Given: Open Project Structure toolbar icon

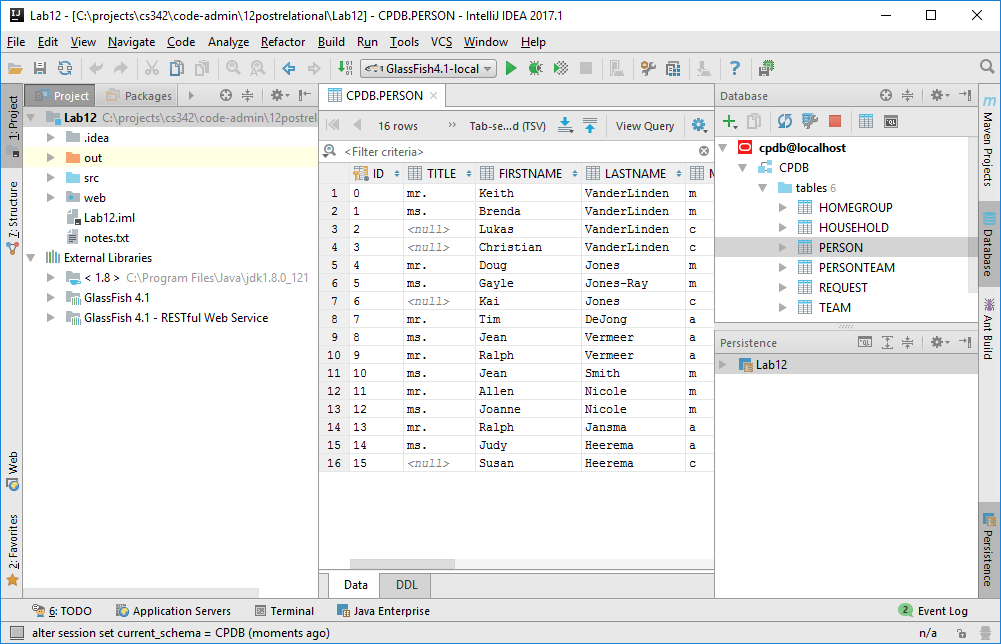Looking at the screenshot, I should click(673, 68).
